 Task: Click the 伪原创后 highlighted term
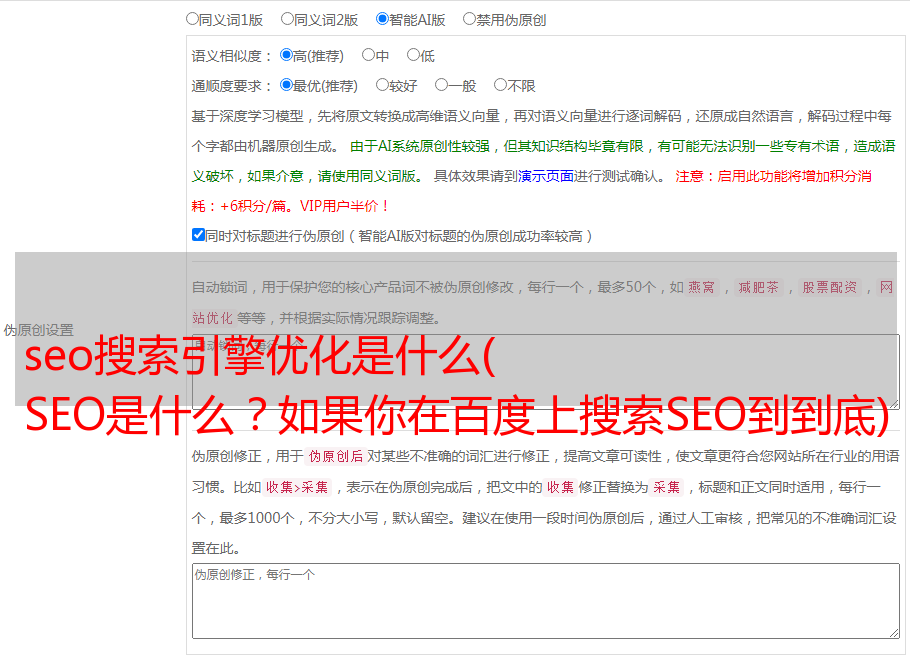tap(336, 456)
